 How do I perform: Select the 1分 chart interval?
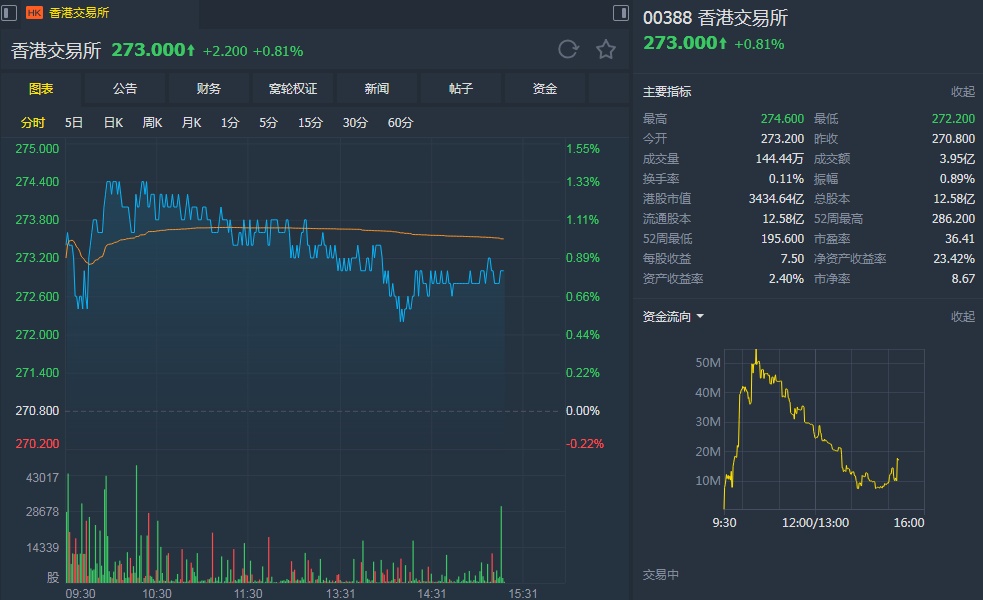[230, 122]
